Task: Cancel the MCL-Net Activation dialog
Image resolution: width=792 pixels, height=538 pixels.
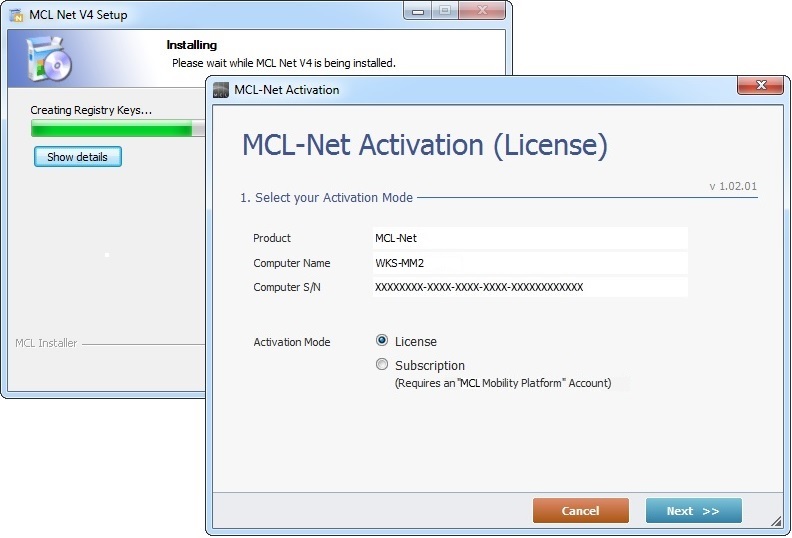Action: pyautogui.click(x=581, y=511)
